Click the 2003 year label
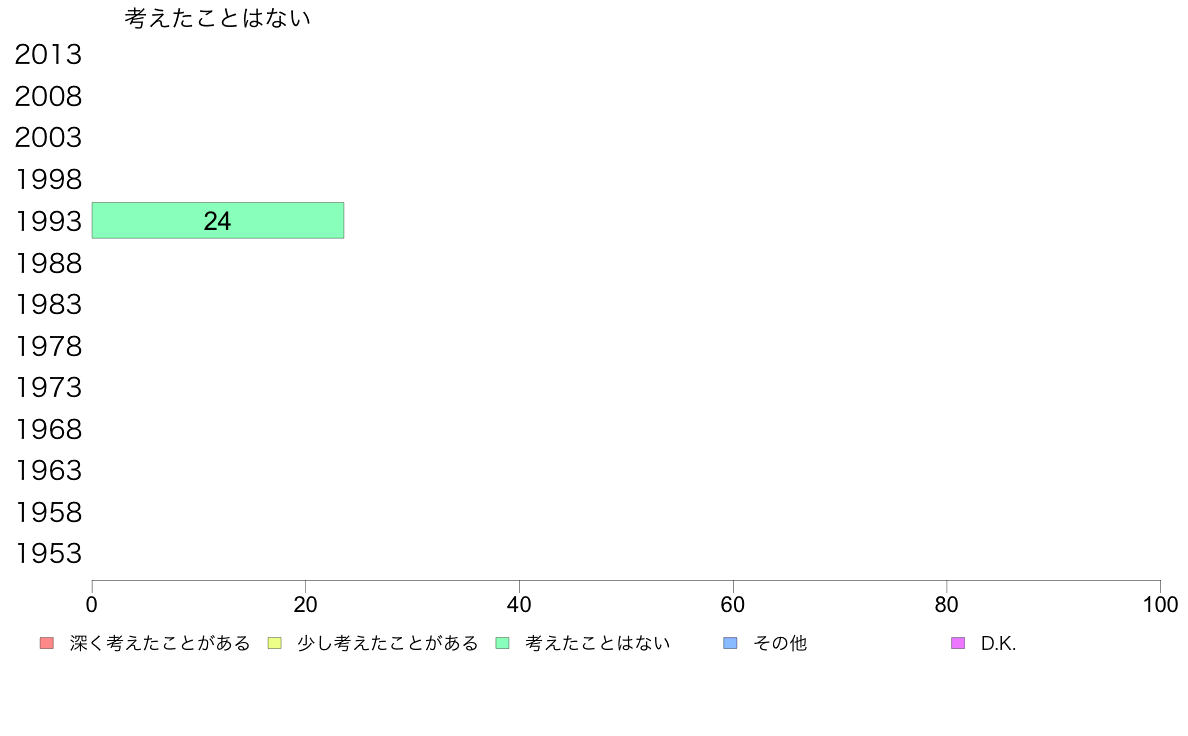This screenshot has height=736, width=1188. click(48, 138)
